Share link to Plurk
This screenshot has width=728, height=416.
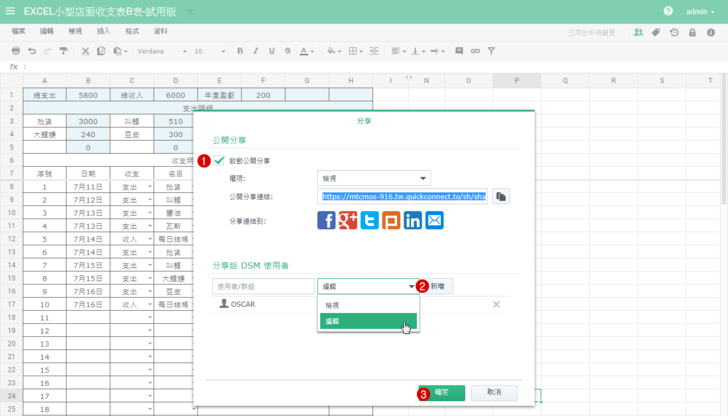pyautogui.click(x=391, y=221)
